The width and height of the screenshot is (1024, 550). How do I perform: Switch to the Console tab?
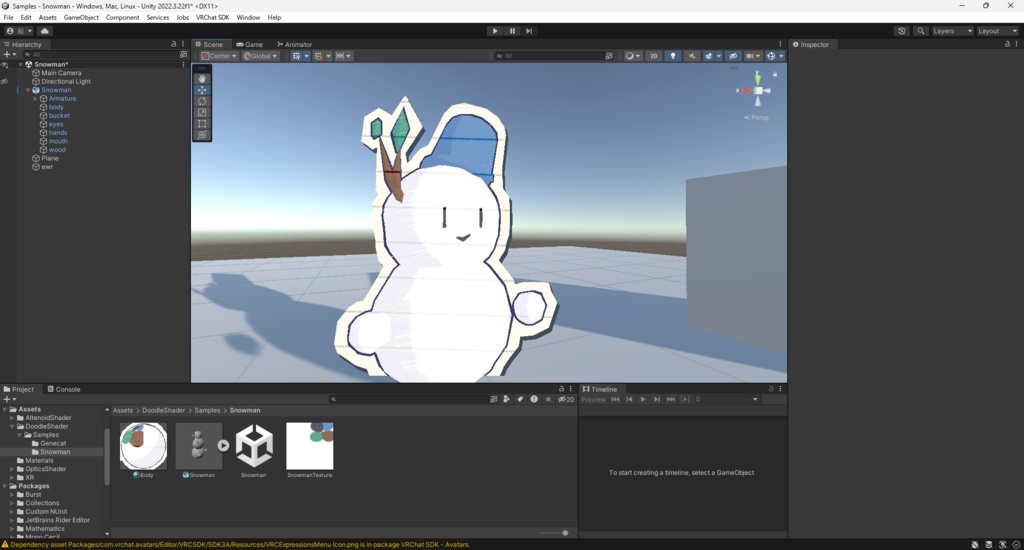[x=64, y=389]
